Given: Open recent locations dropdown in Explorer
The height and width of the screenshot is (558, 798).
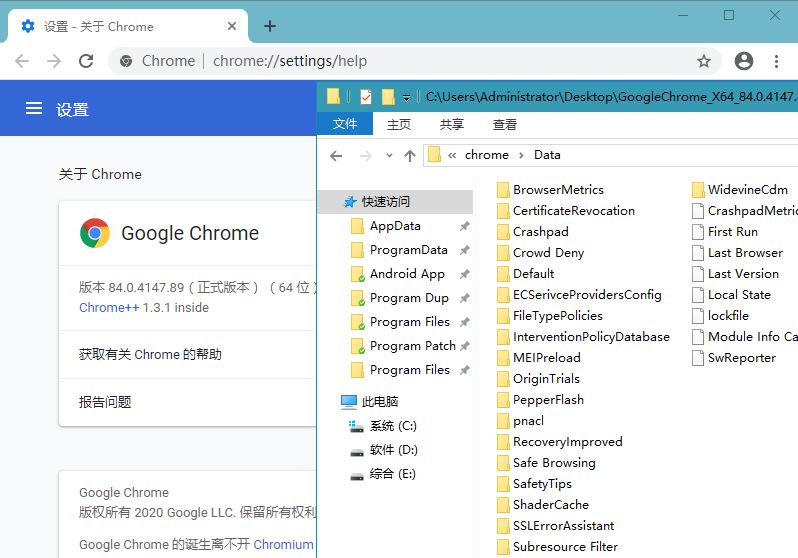Looking at the screenshot, I should (389, 155).
